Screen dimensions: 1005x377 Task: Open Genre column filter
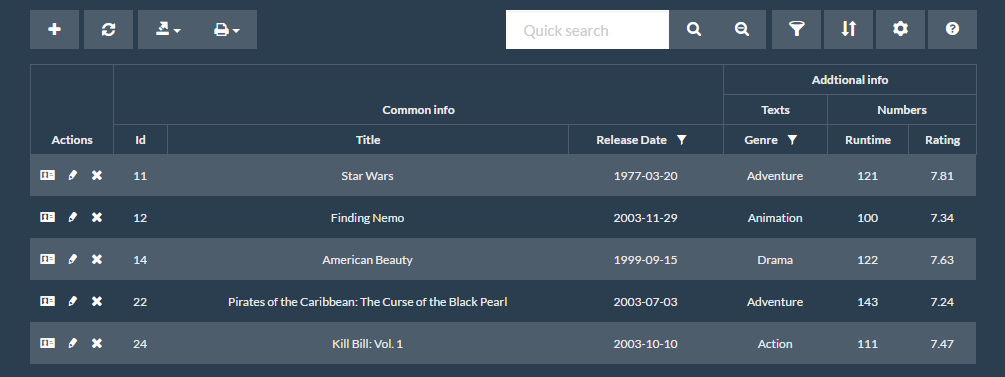(792, 140)
